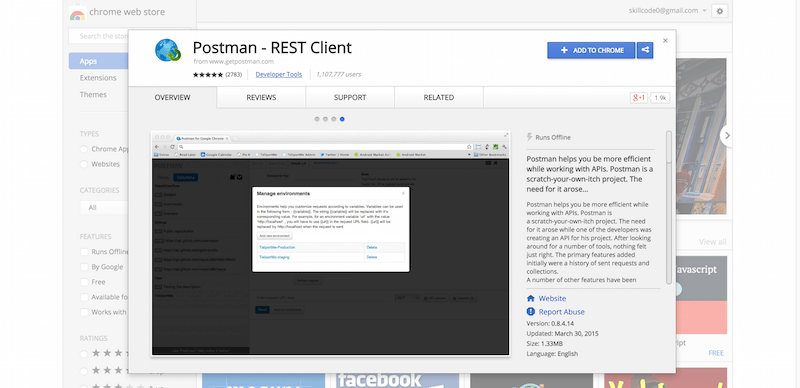Select the fourth active carousel dot
This screenshot has height=388, width=800.
pos(342,119)
